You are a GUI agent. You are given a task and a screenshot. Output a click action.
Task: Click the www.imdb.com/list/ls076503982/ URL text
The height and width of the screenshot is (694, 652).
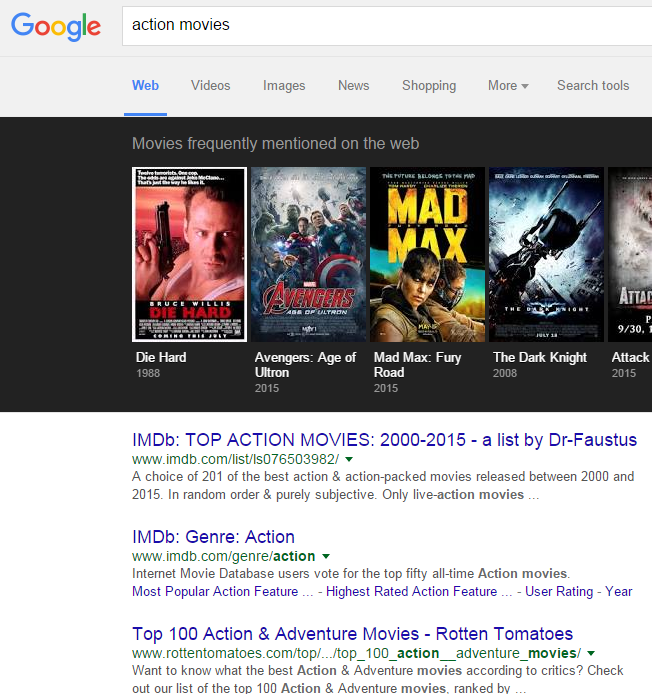235,459
